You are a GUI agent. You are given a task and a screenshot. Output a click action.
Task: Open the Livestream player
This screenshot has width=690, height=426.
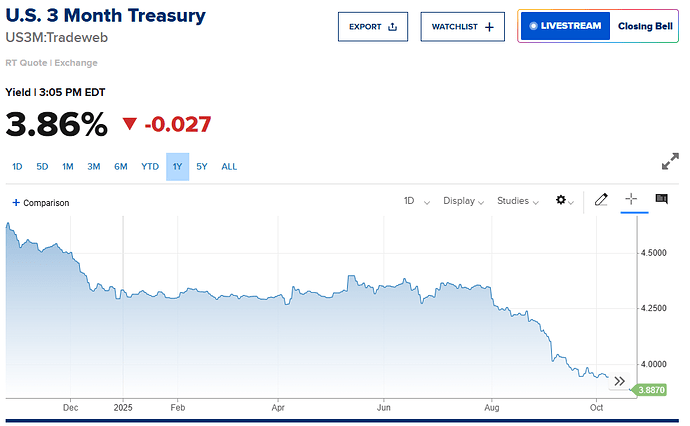[565, 26]
